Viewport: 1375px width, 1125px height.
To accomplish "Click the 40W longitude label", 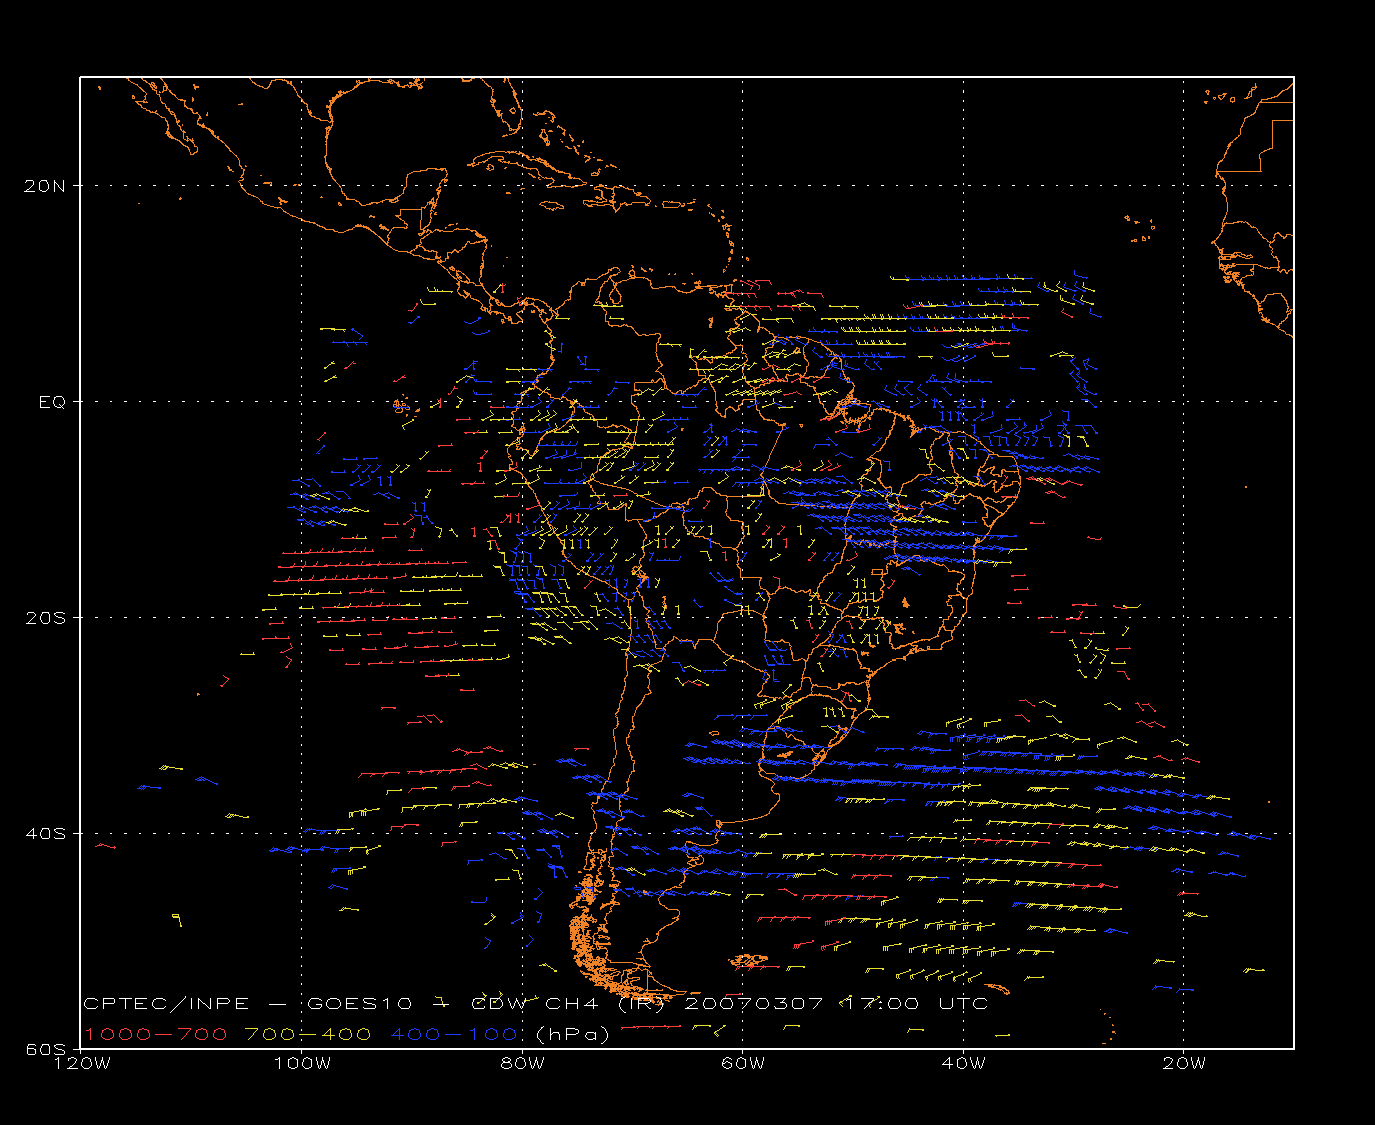I will click(x=963, y=1063).
